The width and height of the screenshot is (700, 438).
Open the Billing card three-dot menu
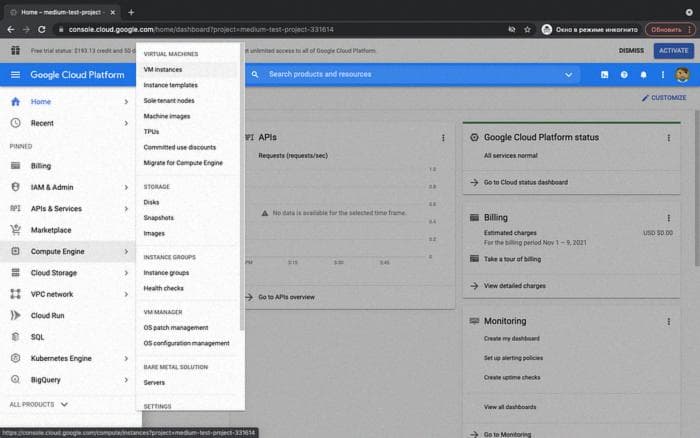[669, 218]
